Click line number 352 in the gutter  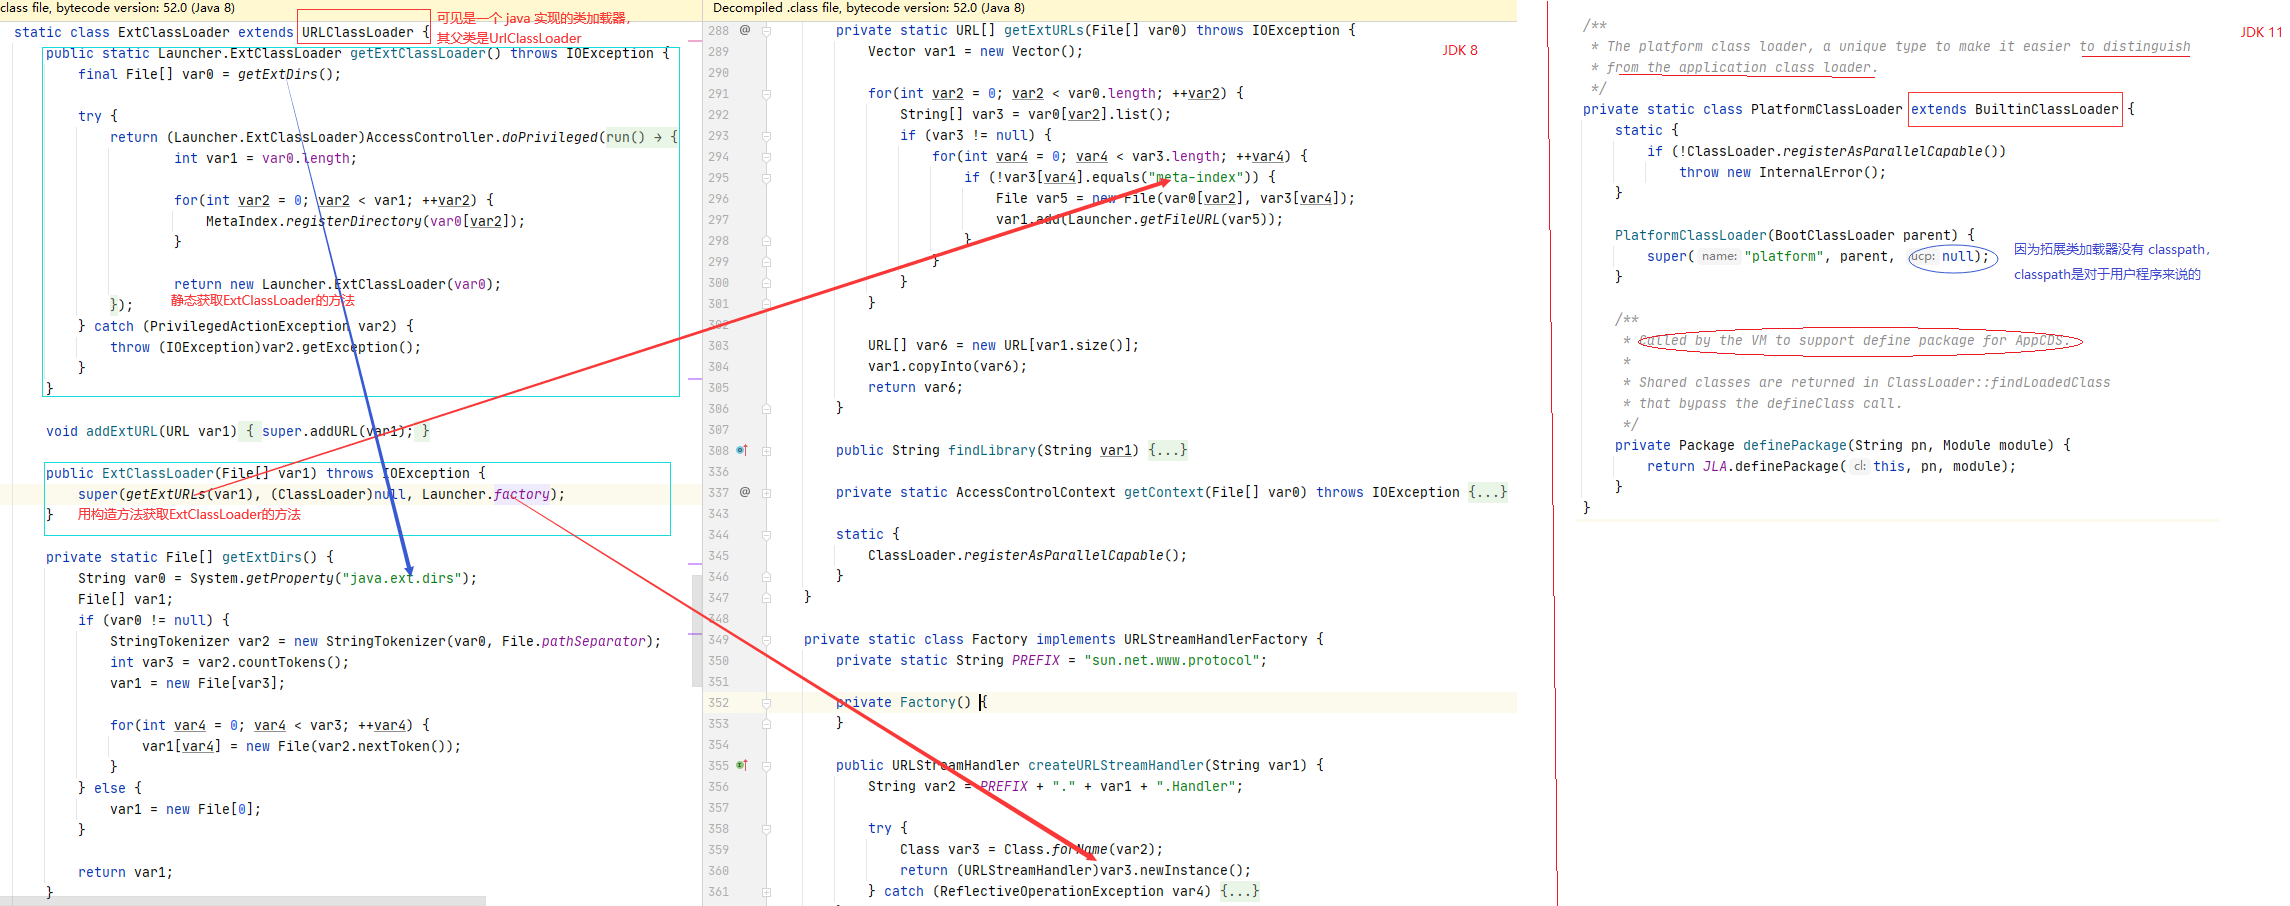pyautogui.click(x=718, y=702)
